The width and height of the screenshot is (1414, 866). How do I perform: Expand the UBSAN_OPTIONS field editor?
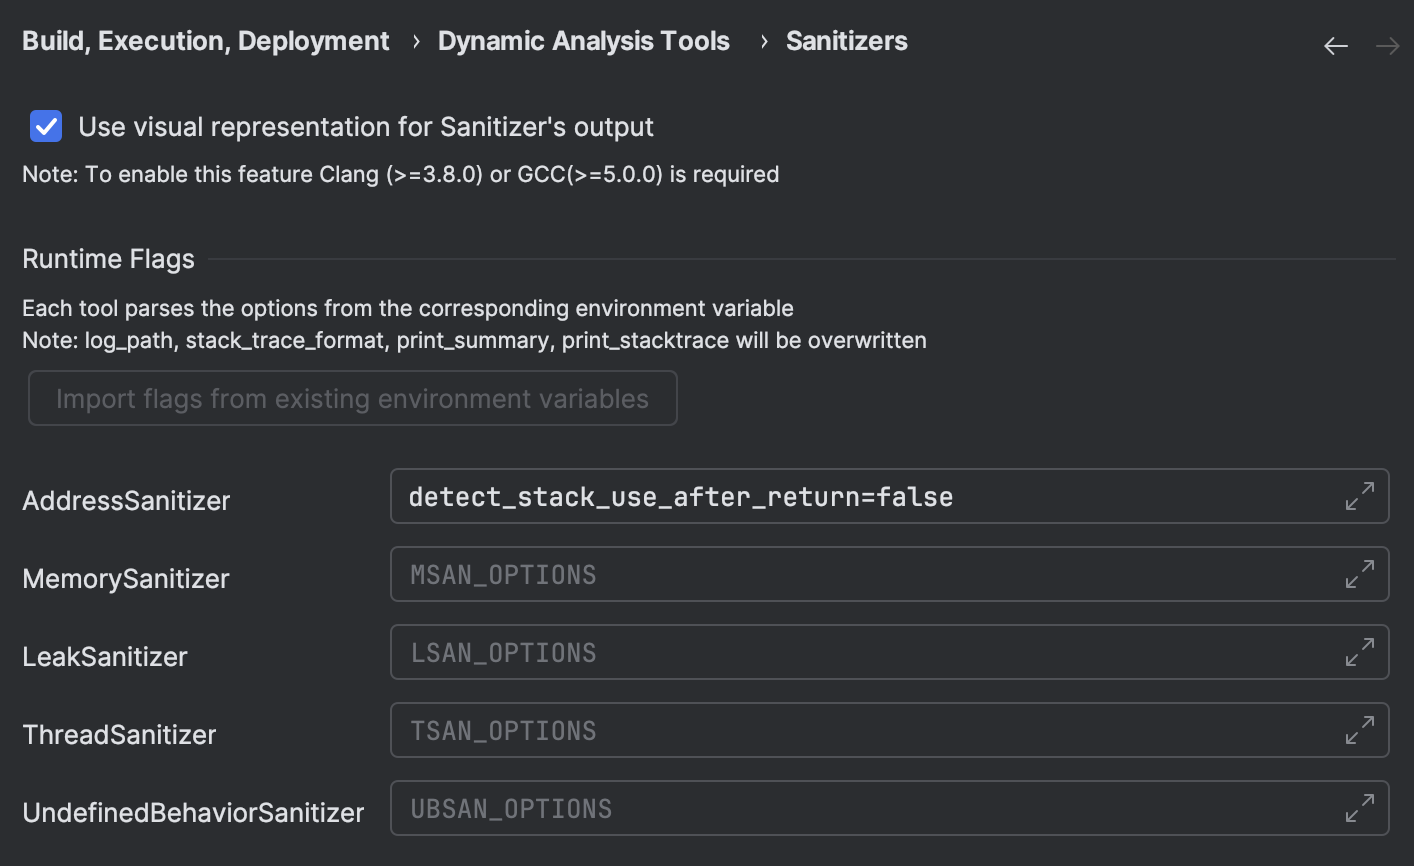[1358, 808]
